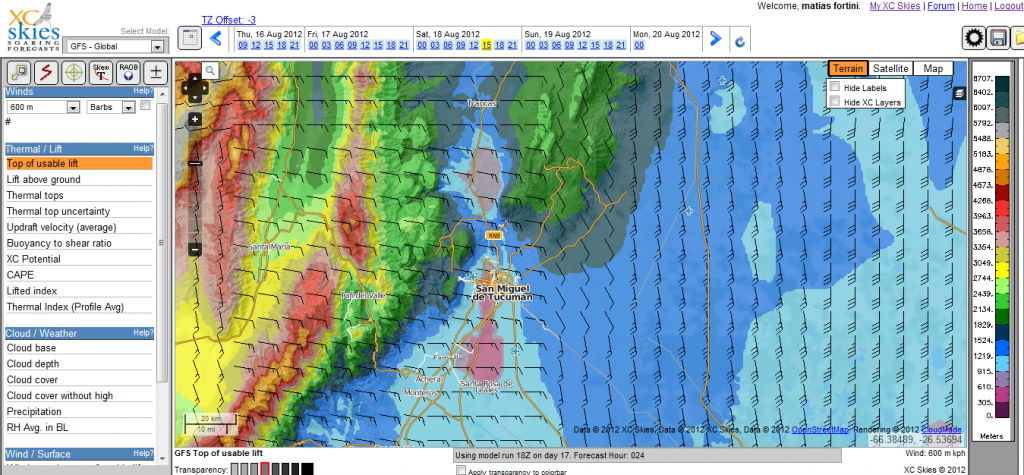Screen dimensions: 1024x475
Task: Enable the Hide Labels checkbox
Action: [835, 88]
